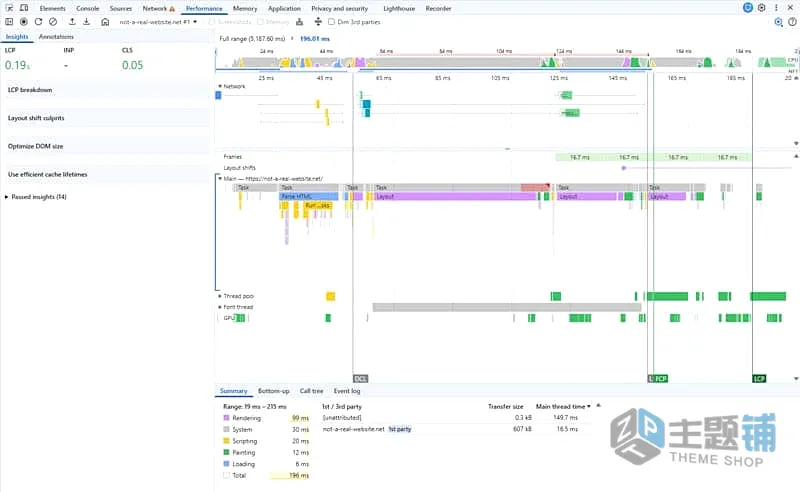Select the Insights sidebar tab
The height and width of the screenshot is (492, 800).
pyautogui.click(x=17, y=37)
